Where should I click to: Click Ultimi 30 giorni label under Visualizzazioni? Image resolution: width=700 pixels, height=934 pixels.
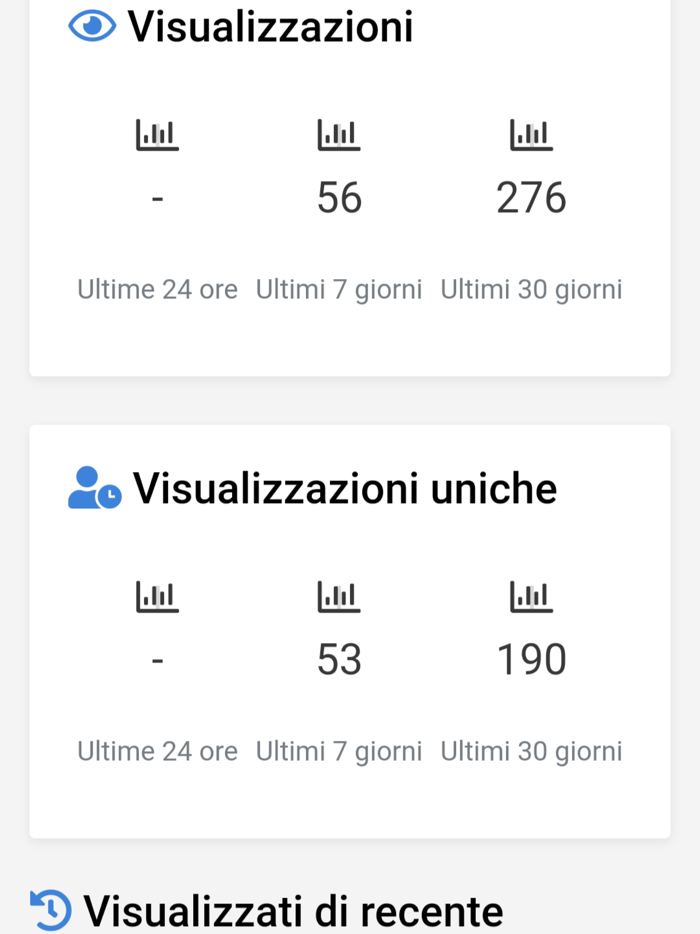click(531, 290)
